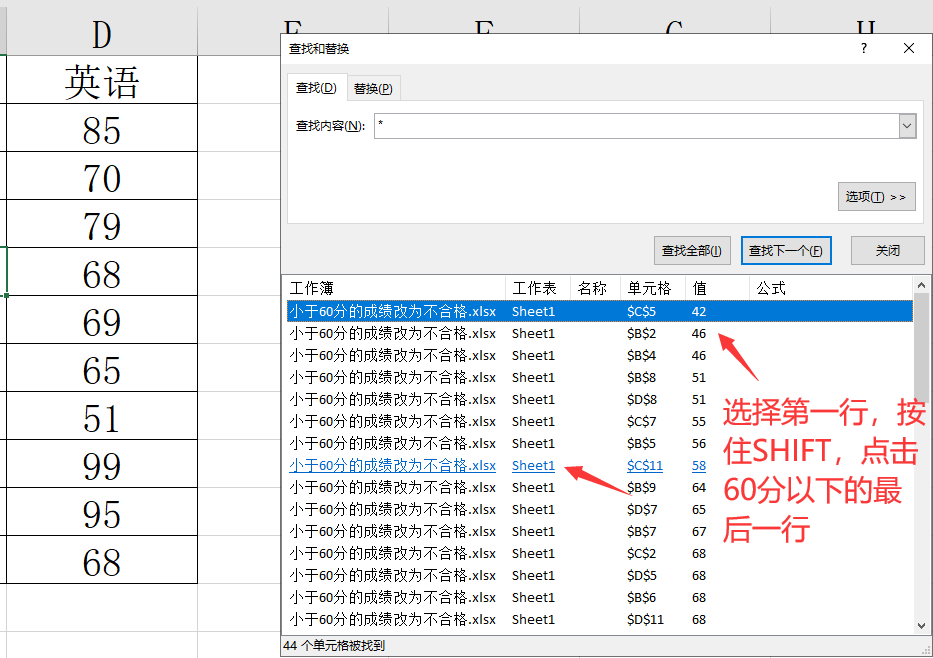Click the 单元格 column header
The image size is (933, 658).
pyautogui.click(x=652, y=288)
